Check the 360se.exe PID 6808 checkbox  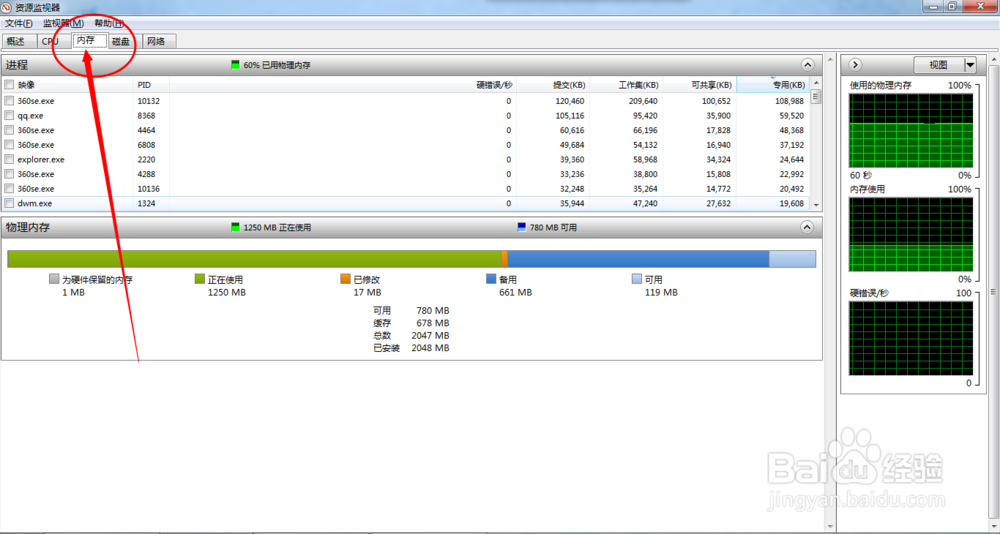[x=9, y=145]
